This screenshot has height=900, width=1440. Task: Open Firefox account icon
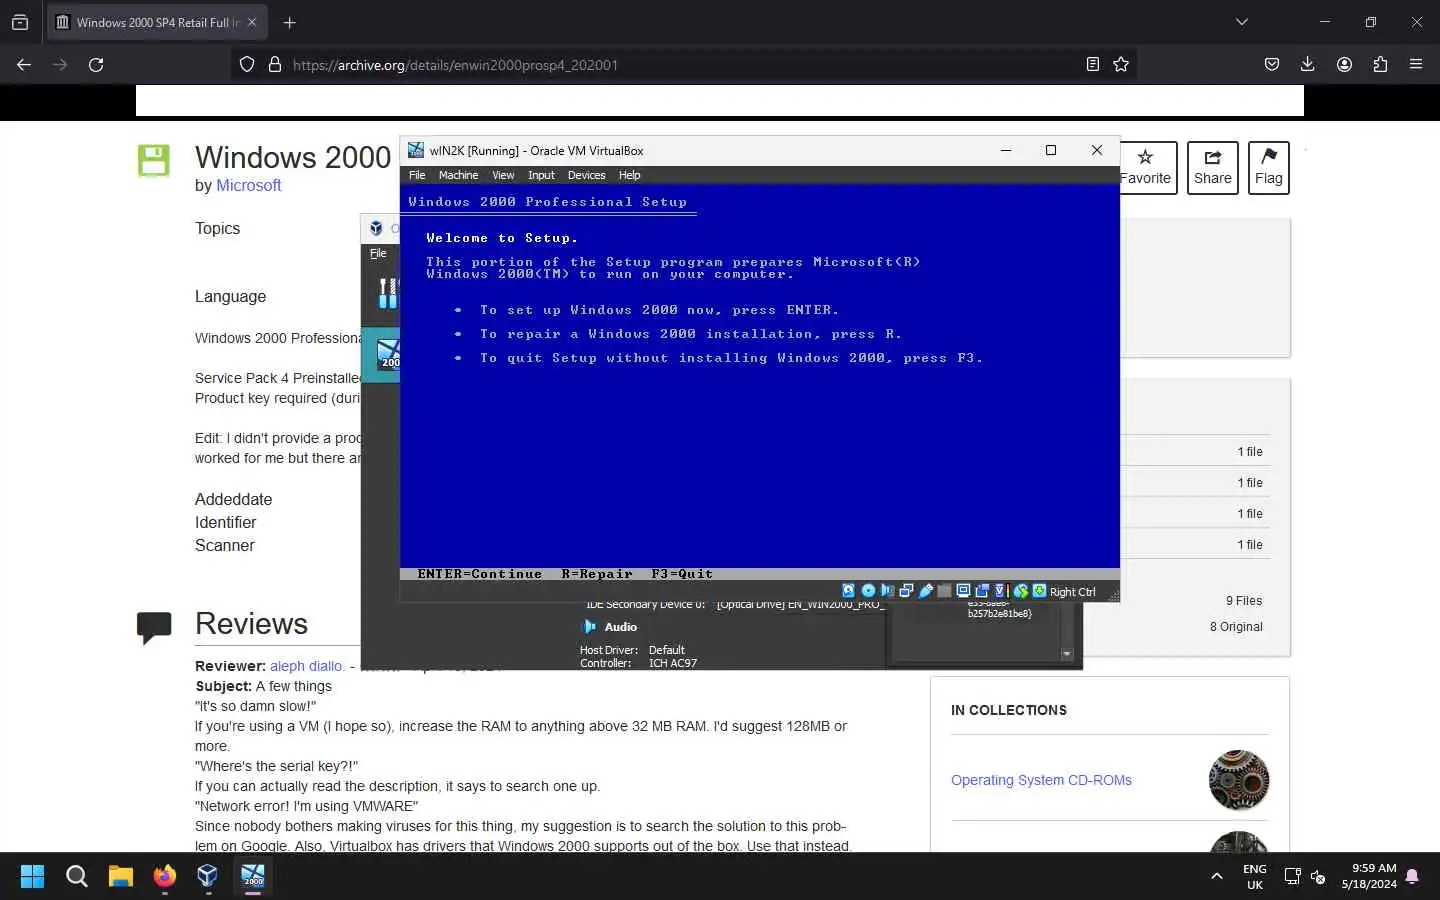click(x=1344, y=64)
